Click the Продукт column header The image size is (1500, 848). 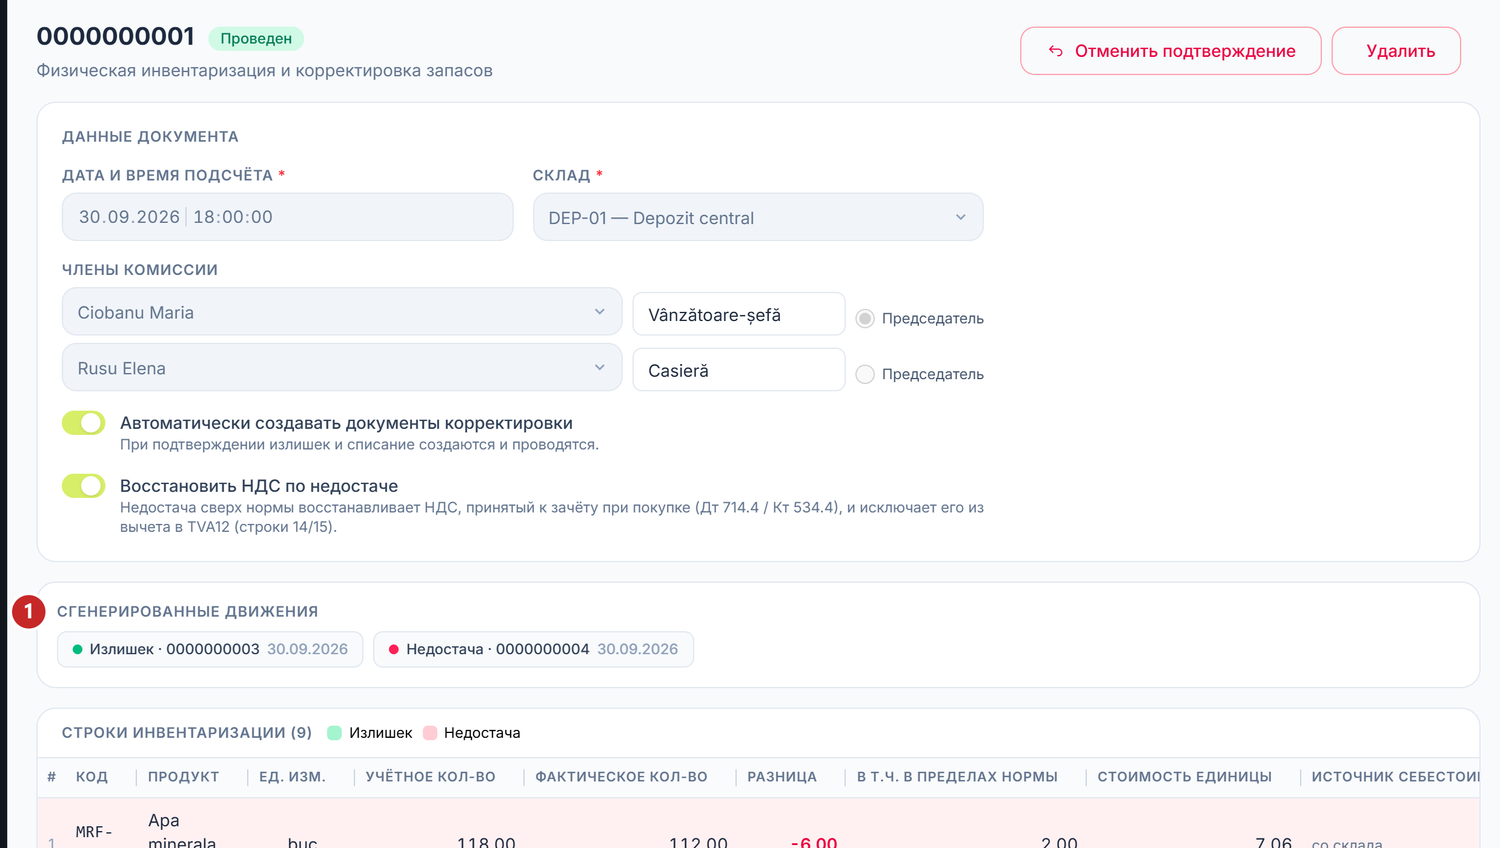[x=183, y=777]
